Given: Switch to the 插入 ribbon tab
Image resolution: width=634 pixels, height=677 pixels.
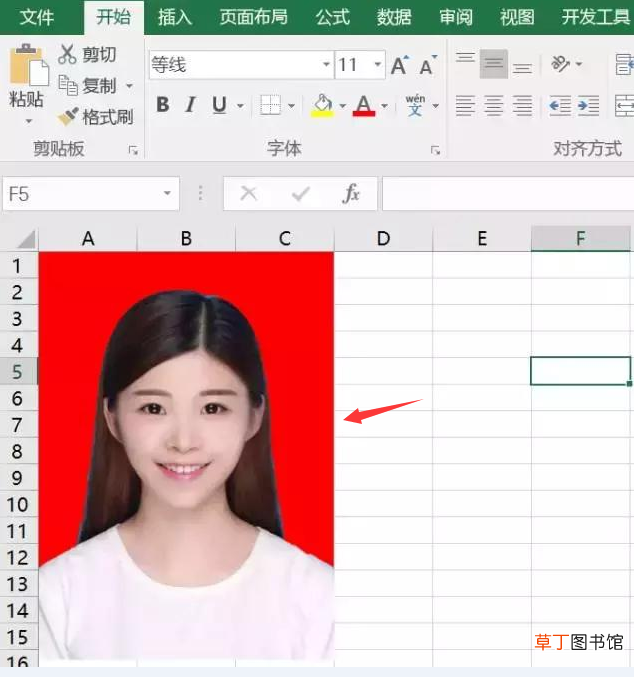Looking at the screenshot, I should tap(174, 17).
